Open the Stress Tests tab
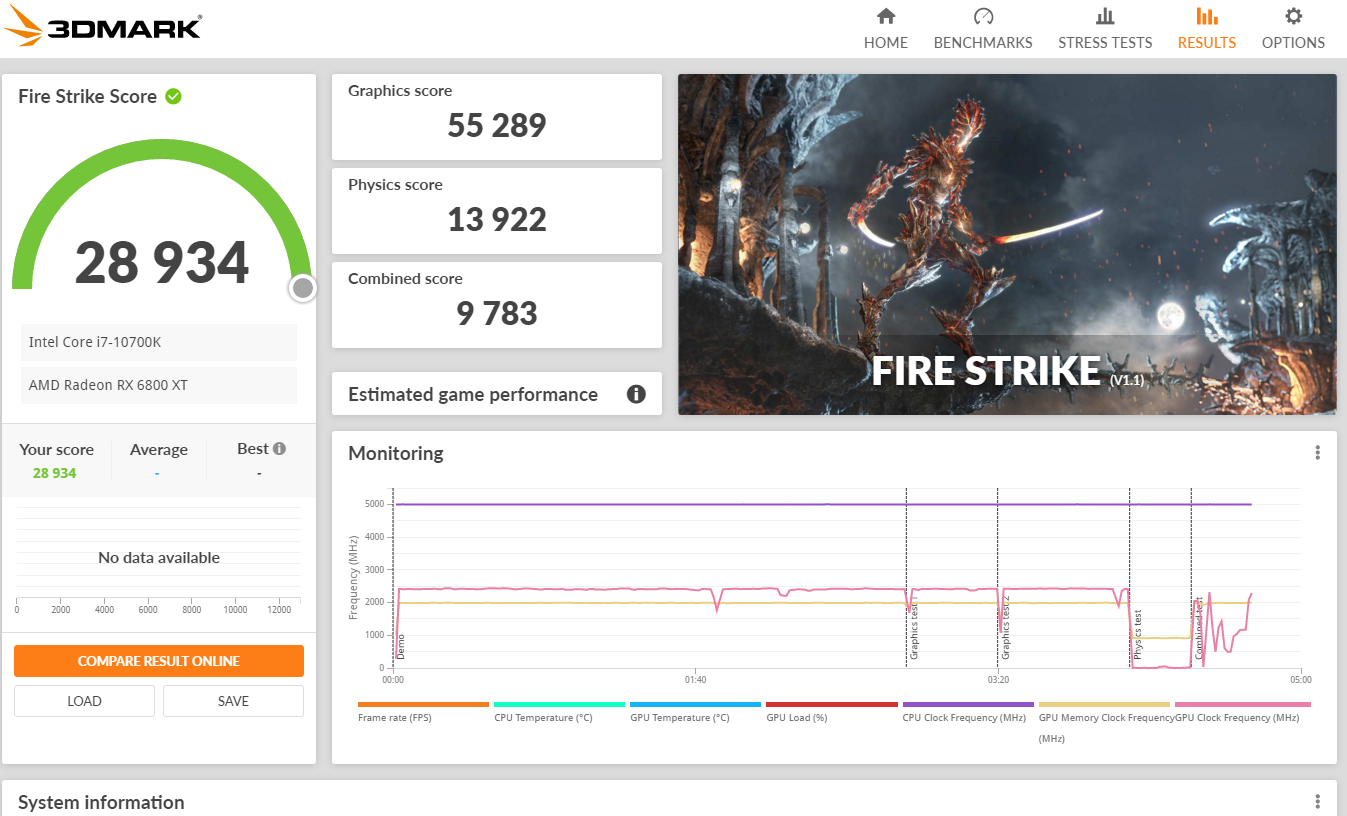Screen dimensions: 1347x816 pyautogui.click(x=1105, y=29)
